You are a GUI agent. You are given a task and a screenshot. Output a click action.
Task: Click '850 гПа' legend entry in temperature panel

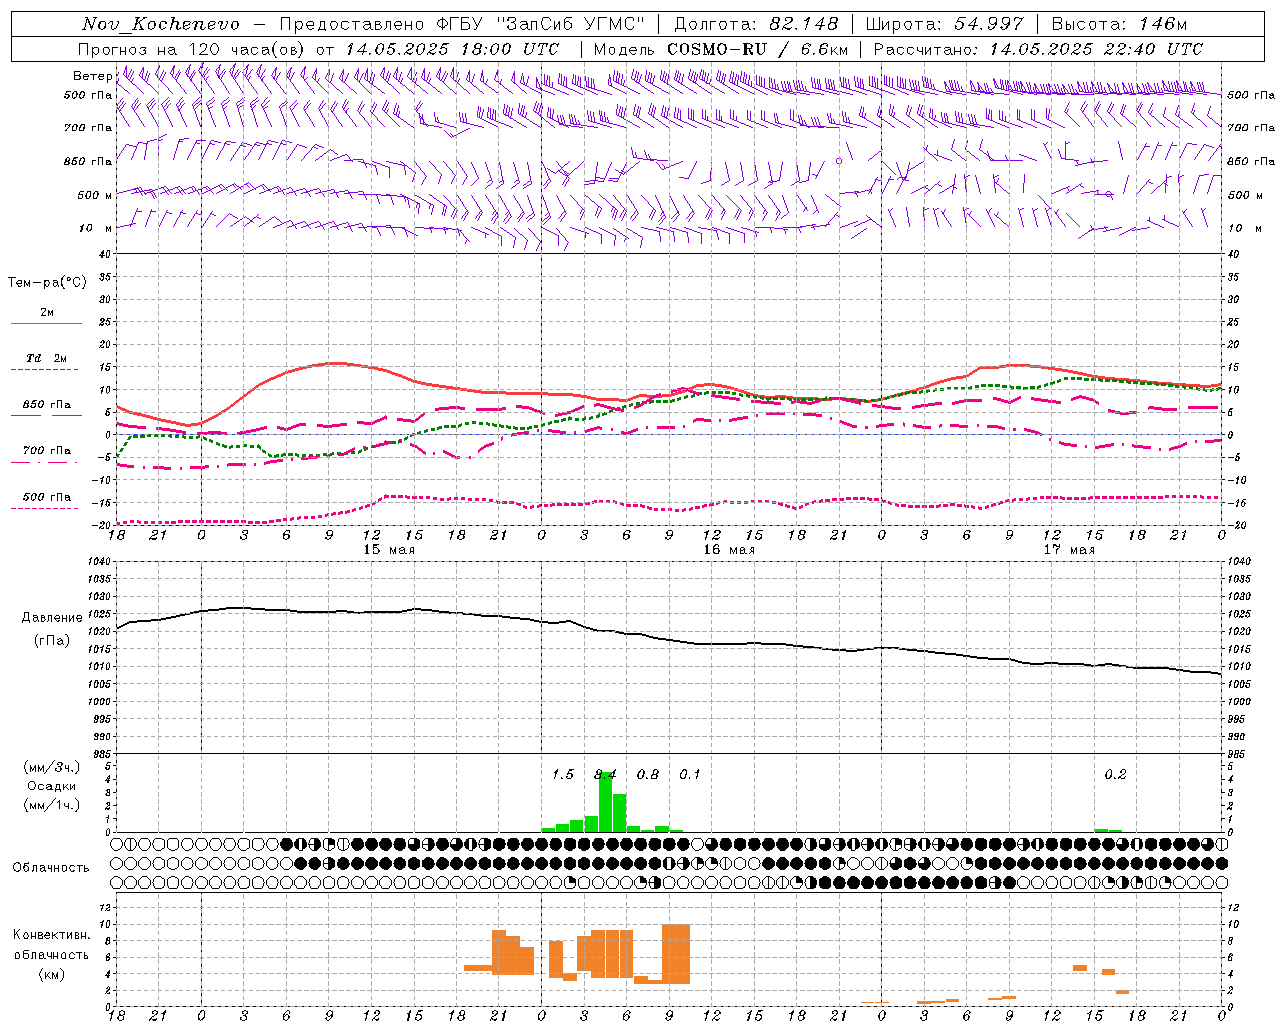(47, 405)
